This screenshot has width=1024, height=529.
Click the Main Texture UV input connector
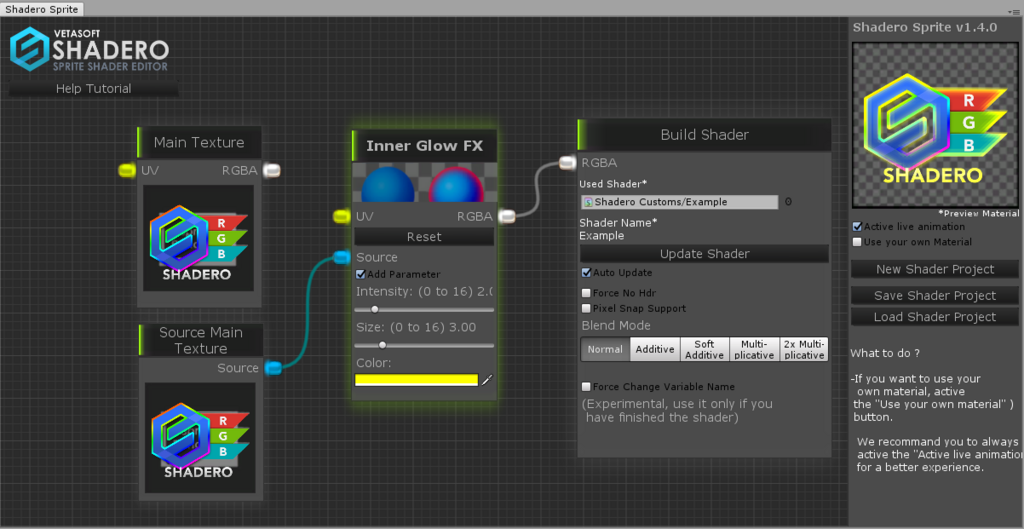pos(127,170)
